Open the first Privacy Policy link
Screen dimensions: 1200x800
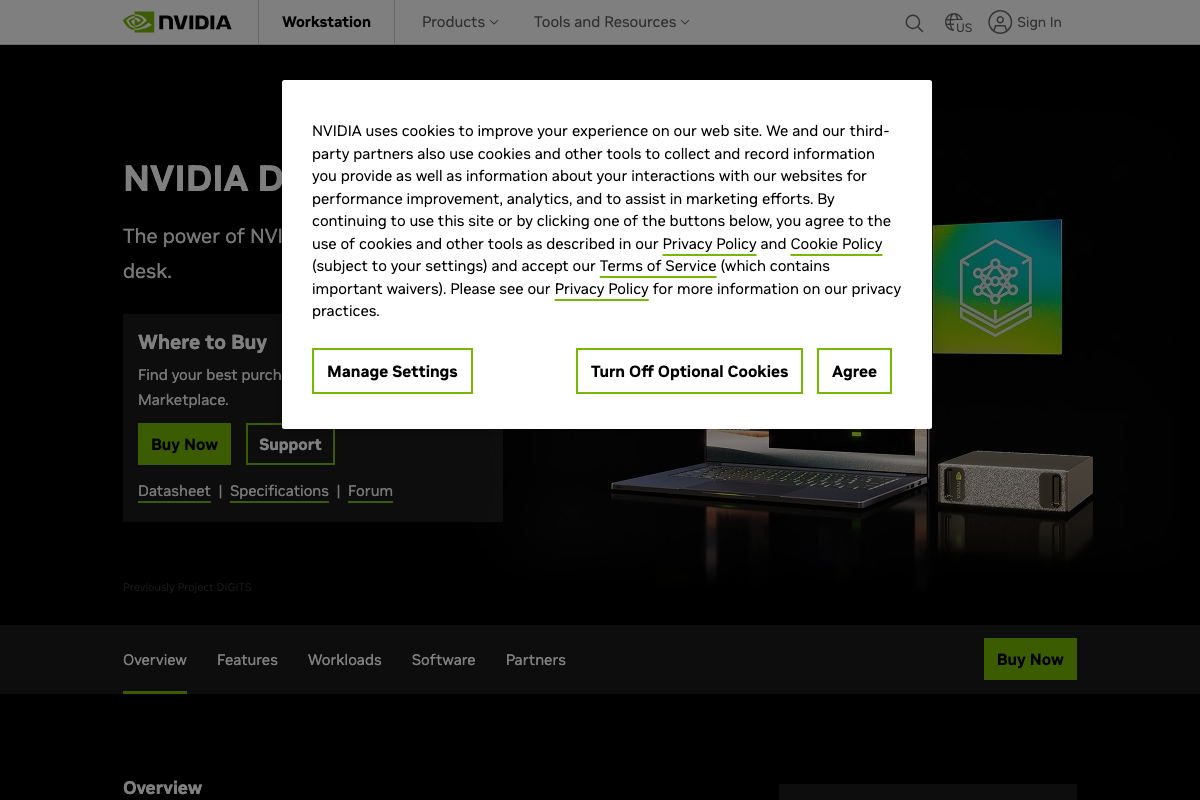pyautogui.click(x=709, y=244)
